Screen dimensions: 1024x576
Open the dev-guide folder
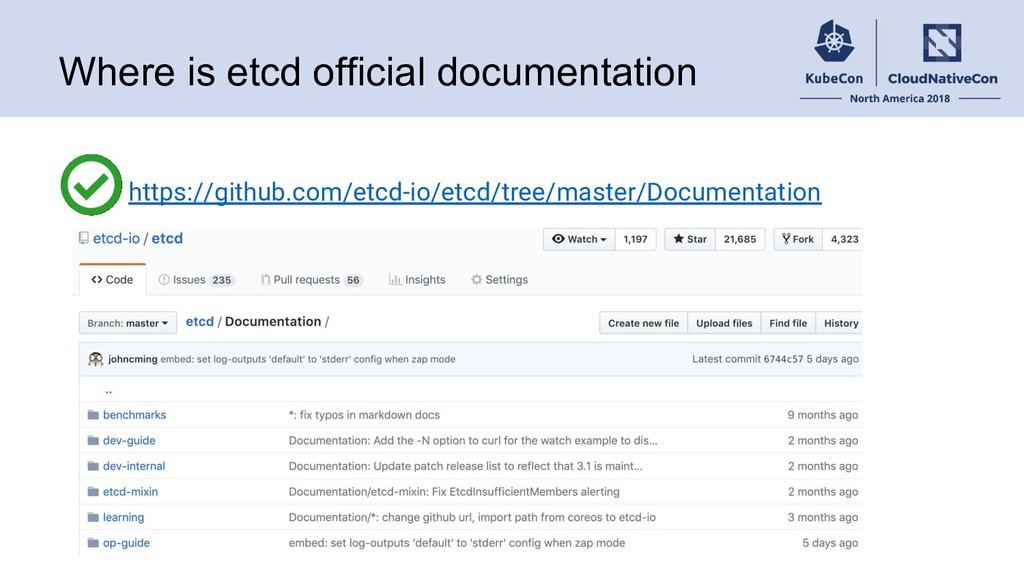click(x=129, y=440)
